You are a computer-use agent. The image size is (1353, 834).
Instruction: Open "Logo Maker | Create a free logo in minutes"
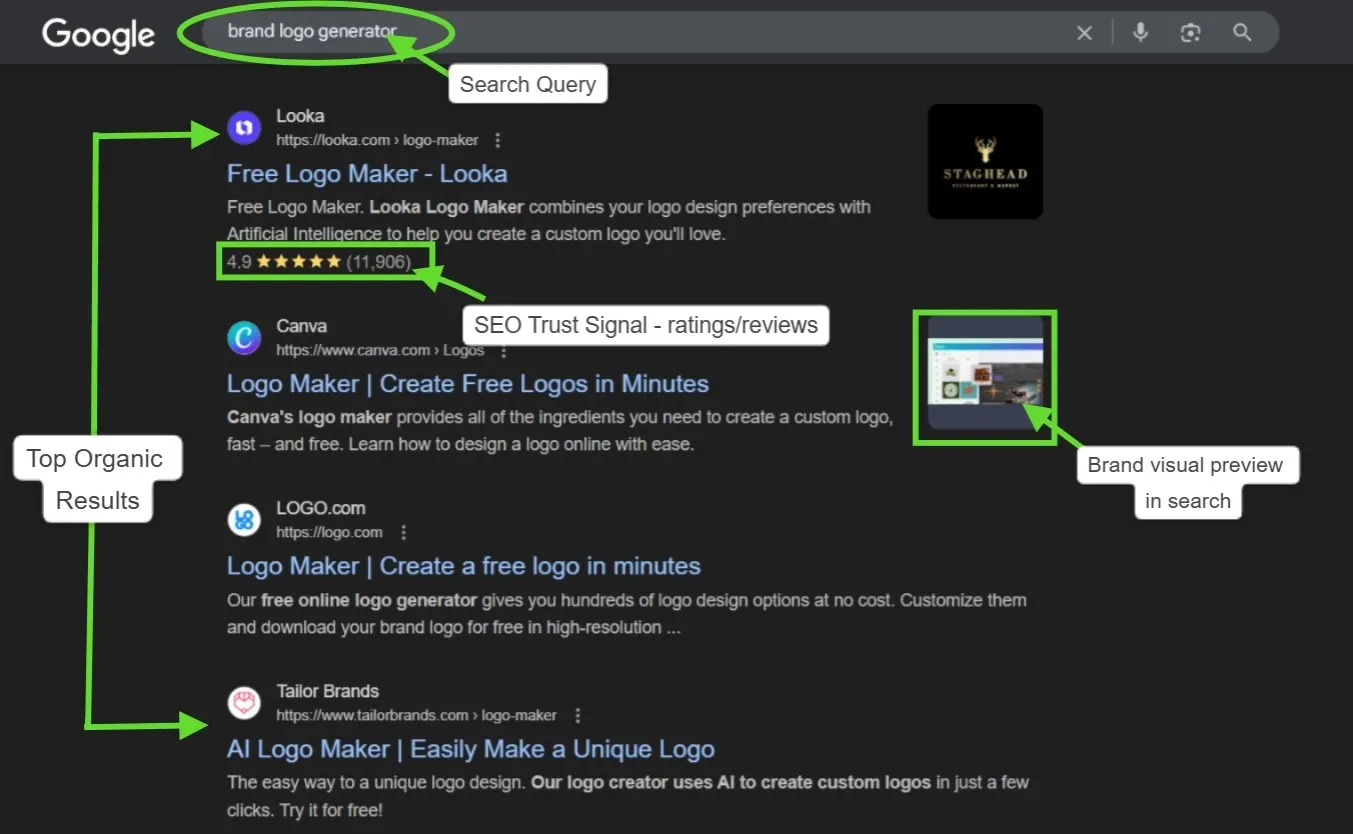(x=463, y=566)
